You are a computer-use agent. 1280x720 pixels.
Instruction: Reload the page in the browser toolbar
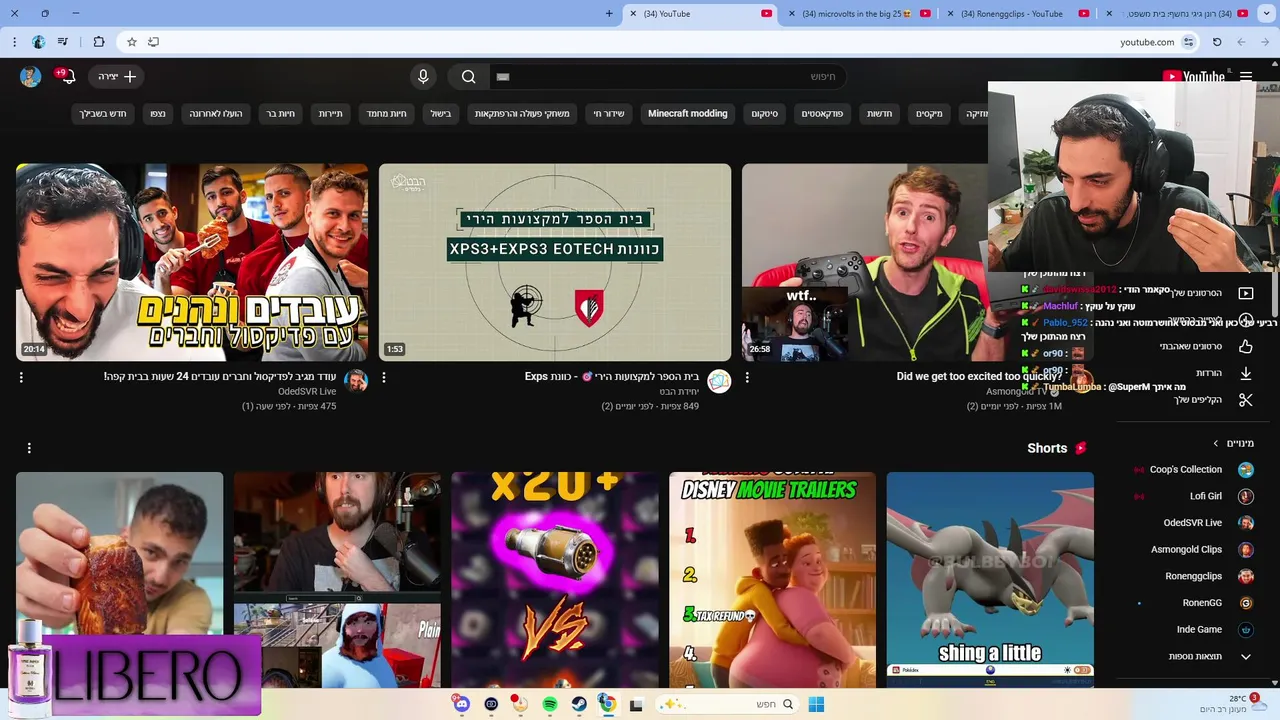click(1217, 42)
